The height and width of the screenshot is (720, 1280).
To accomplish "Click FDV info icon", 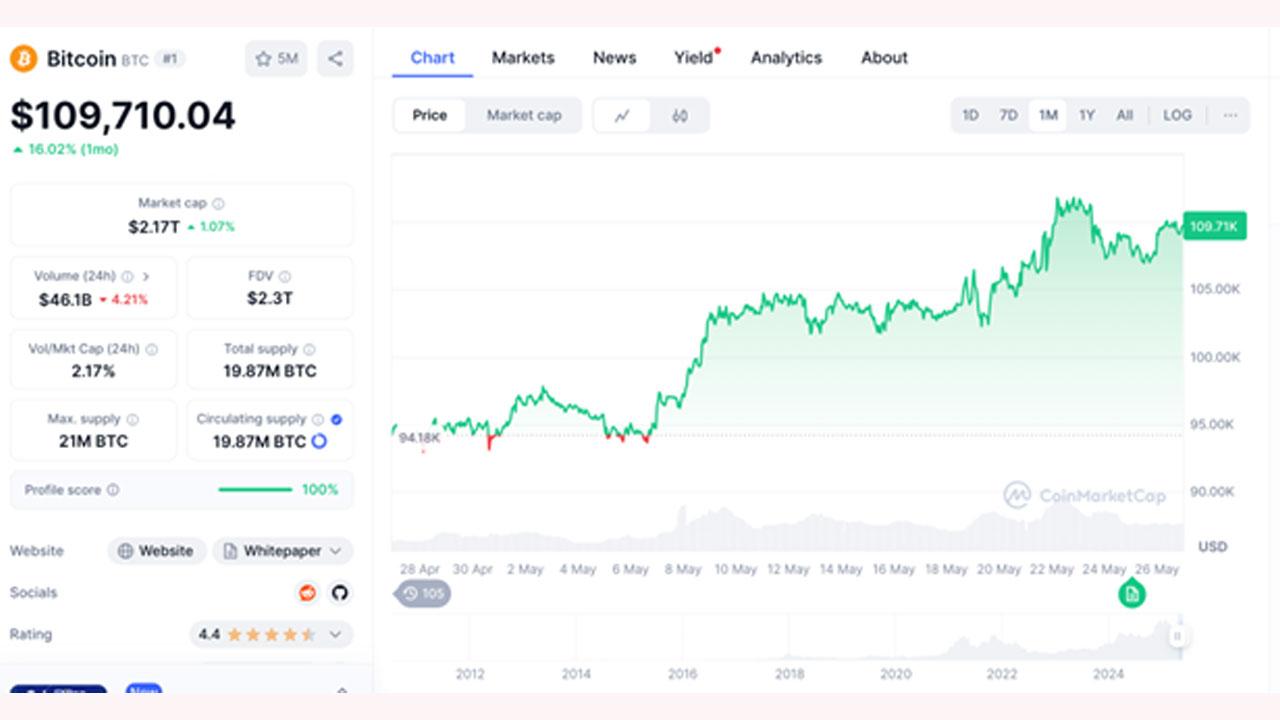I will (x=285, y=276).
